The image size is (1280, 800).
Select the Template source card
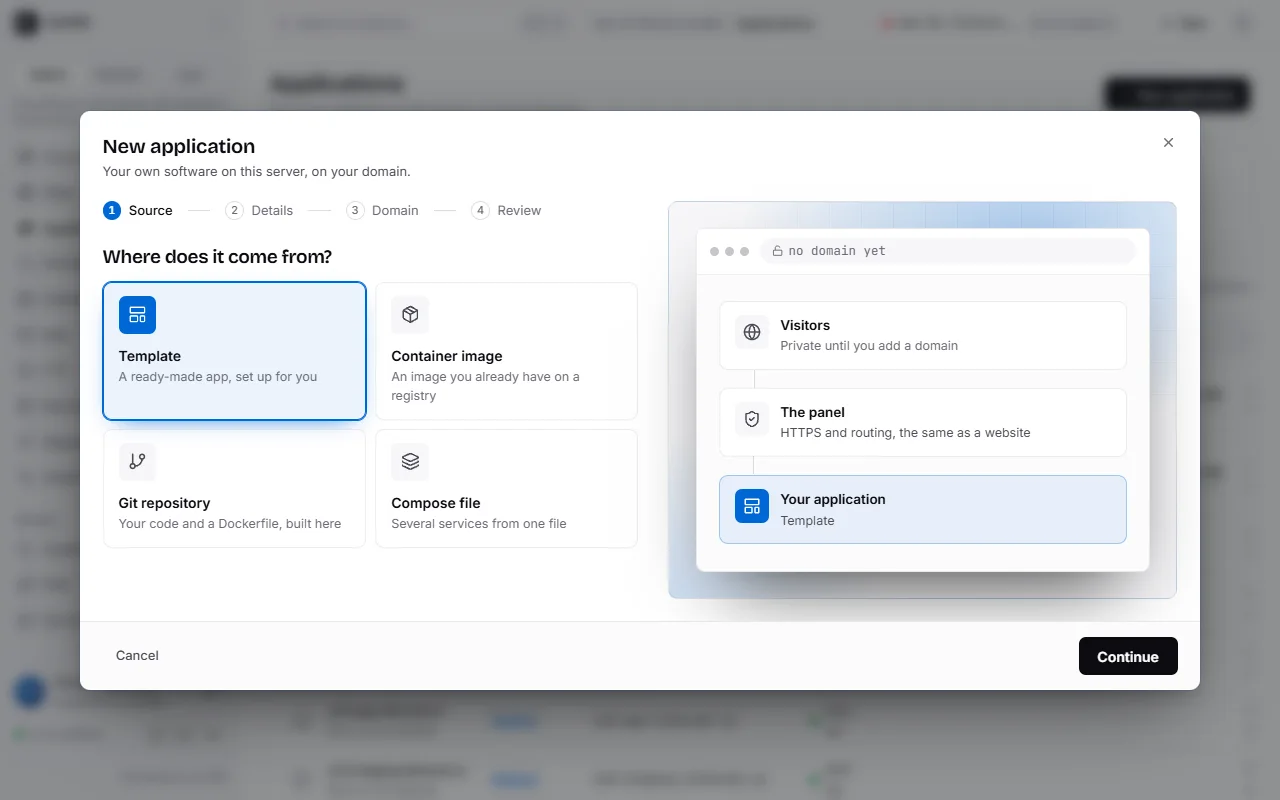234,351
